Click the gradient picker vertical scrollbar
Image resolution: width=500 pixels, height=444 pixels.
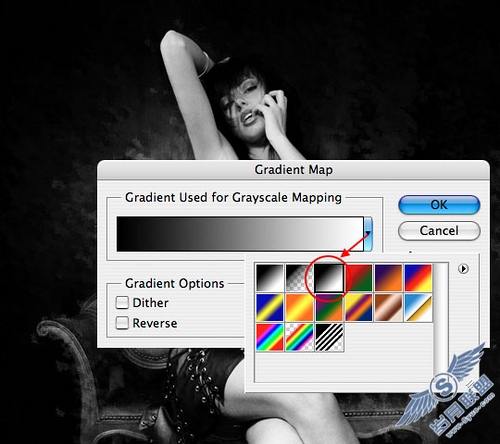pyautogui.click(x=441, y=323)
